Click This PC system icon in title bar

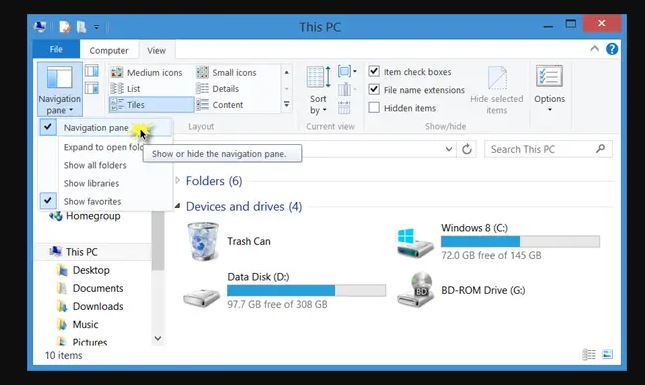coord(40,27)
